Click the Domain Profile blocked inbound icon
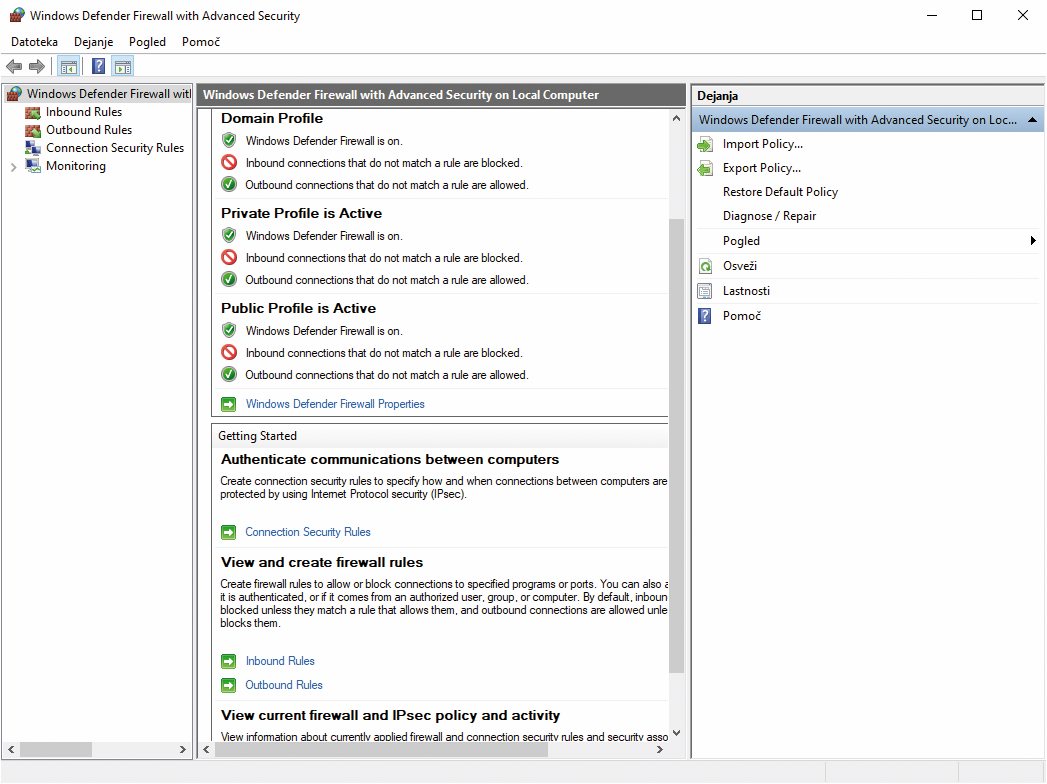This screenshot has width=1047, height=784. tap(229, 162)
